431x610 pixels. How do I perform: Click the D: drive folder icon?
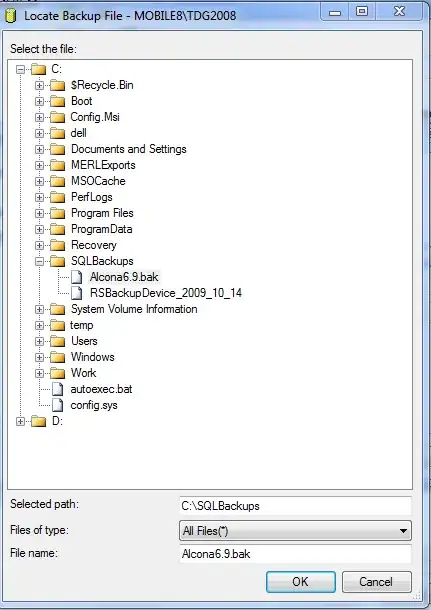(39, 421)
